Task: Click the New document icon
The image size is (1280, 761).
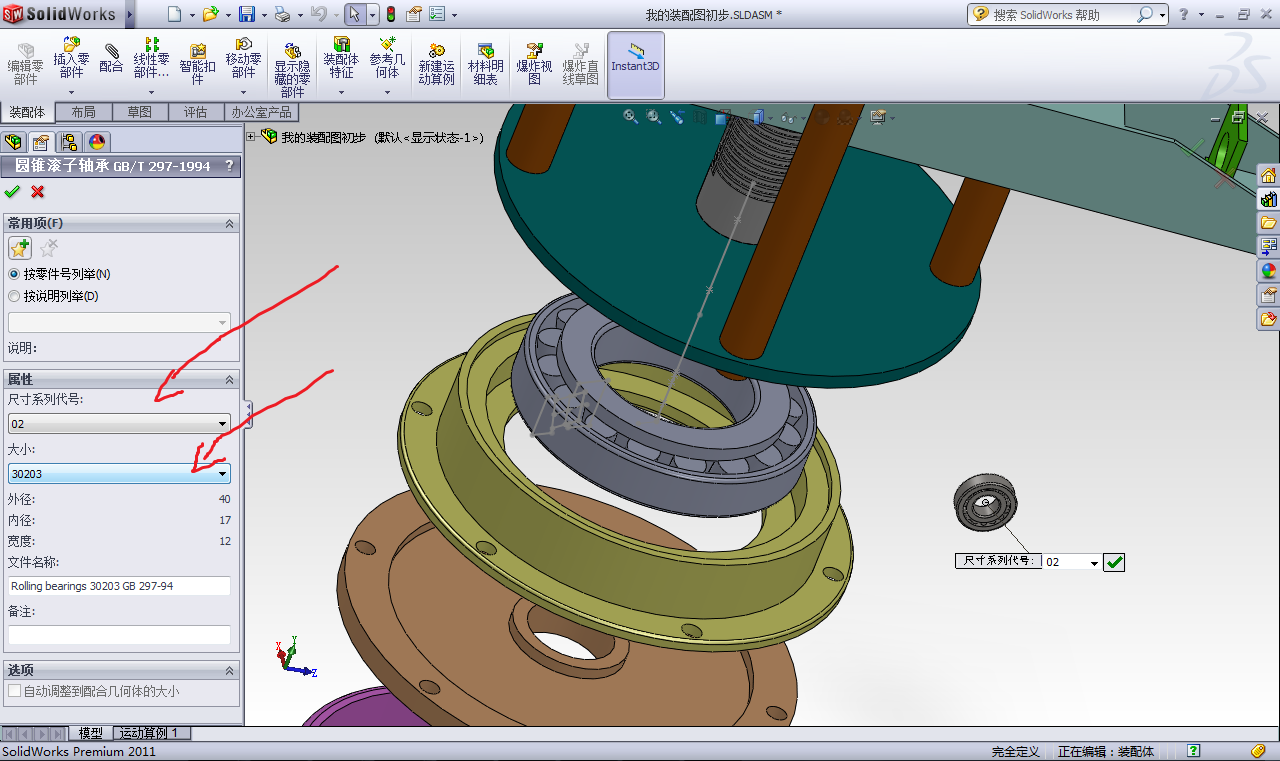Action: click(175, 14)
